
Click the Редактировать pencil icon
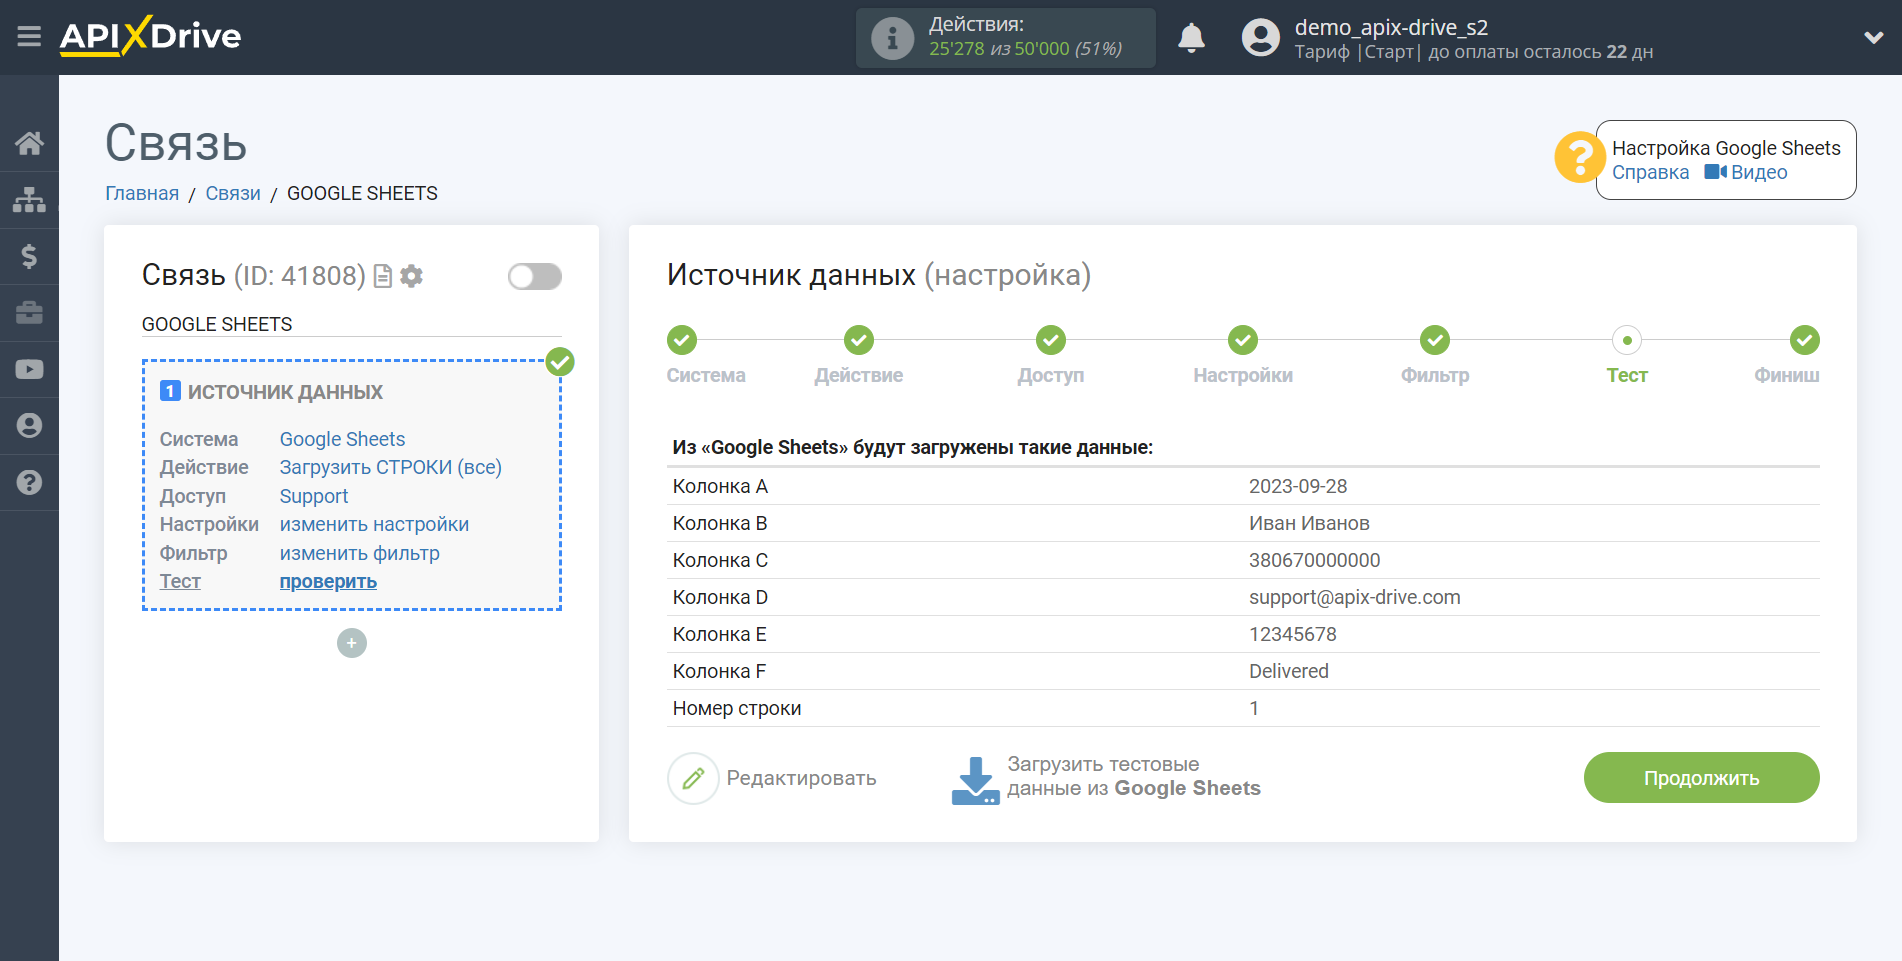[x=693, y=778]
